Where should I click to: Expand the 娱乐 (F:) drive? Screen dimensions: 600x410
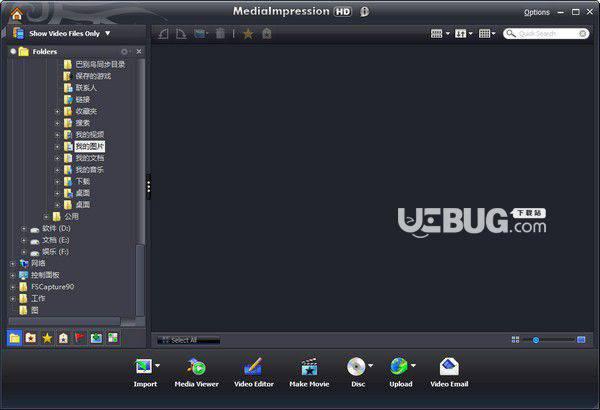tap(24, 252)
